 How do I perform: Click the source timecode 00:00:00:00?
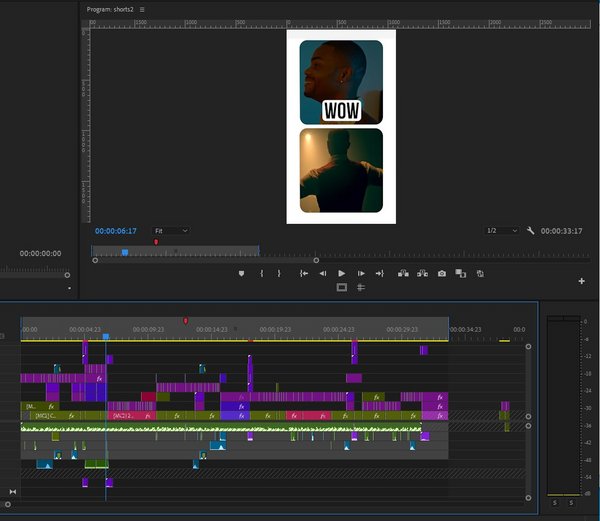[40, 253]
